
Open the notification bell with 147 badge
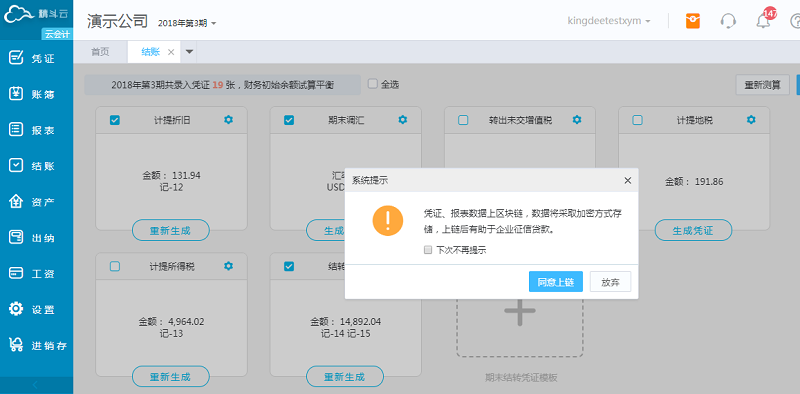point(764,20)
